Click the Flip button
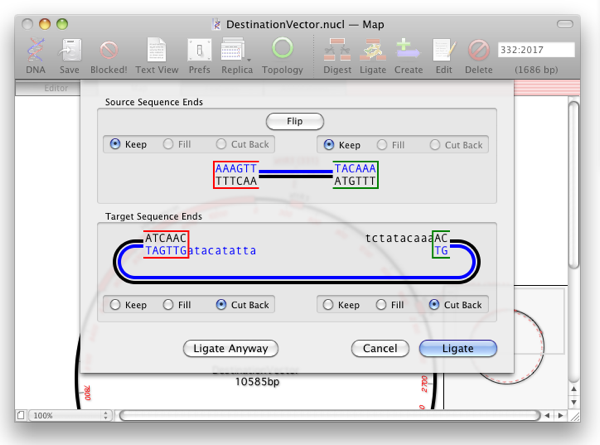Screen dimensions: 600x445 pos(295,121)
